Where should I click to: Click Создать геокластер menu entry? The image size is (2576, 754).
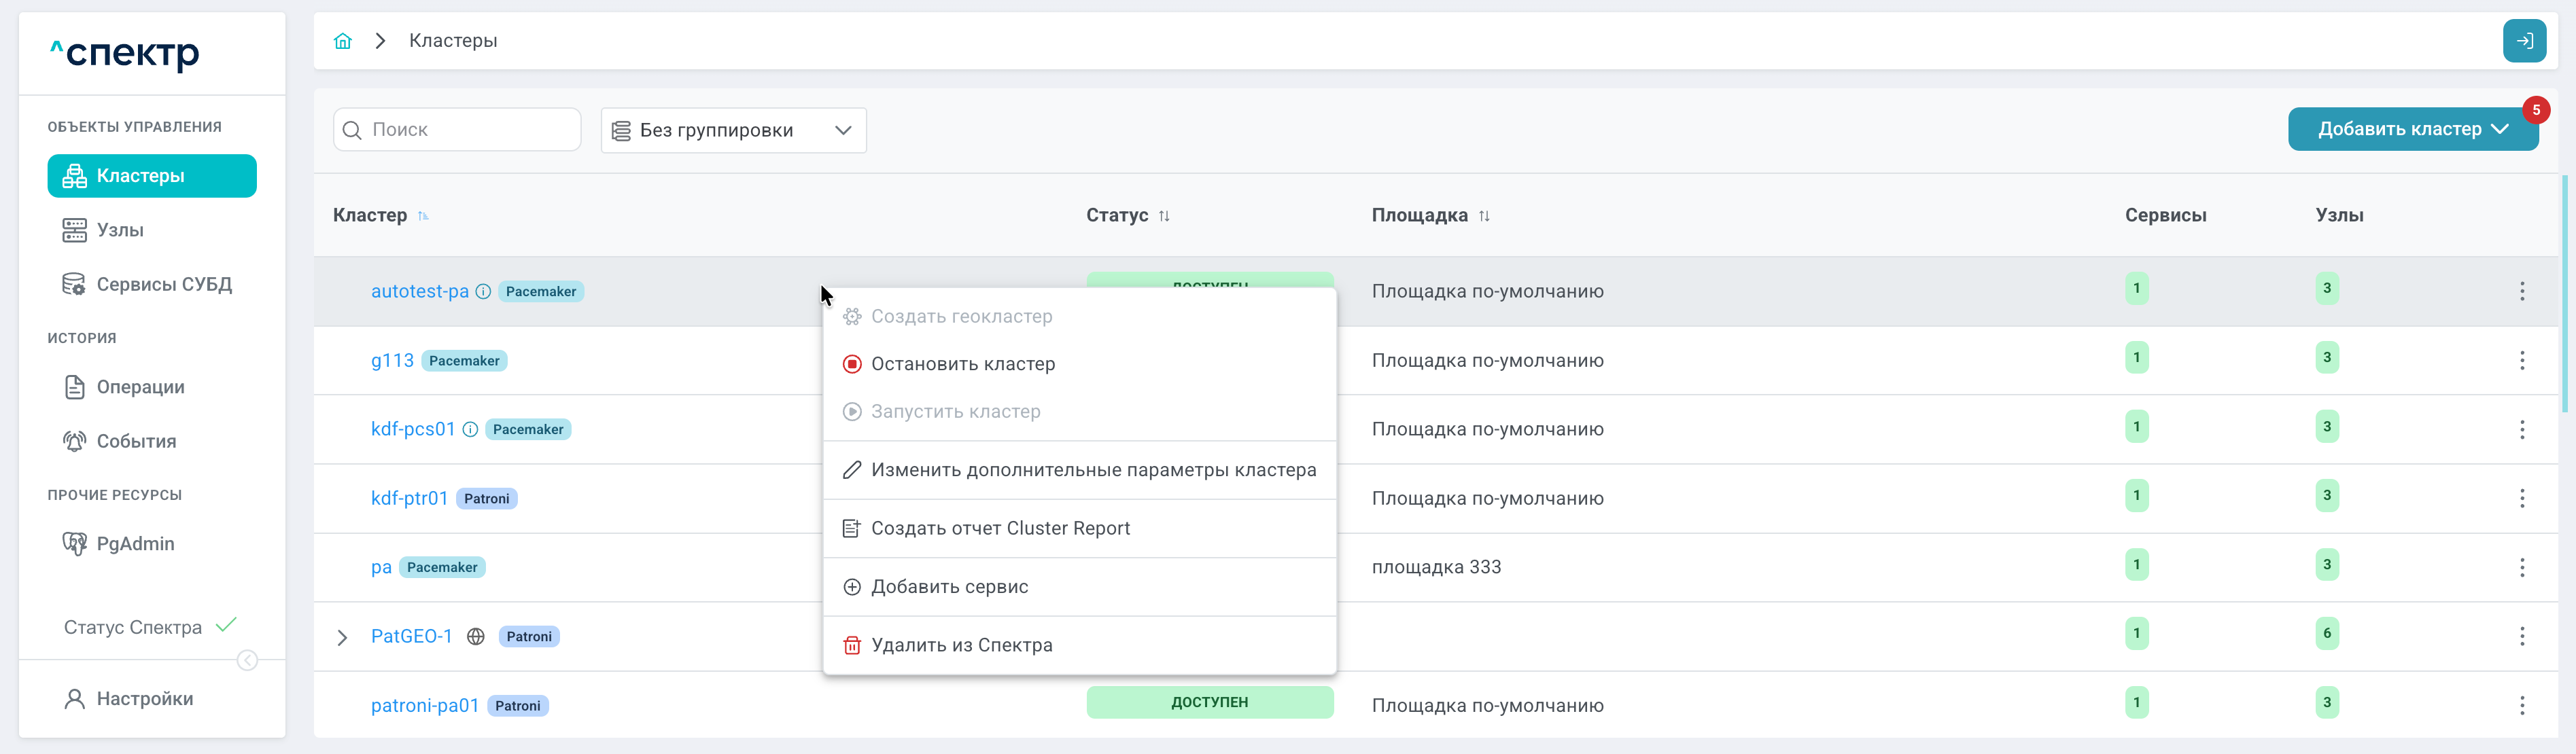click(x=1079, y=316)
